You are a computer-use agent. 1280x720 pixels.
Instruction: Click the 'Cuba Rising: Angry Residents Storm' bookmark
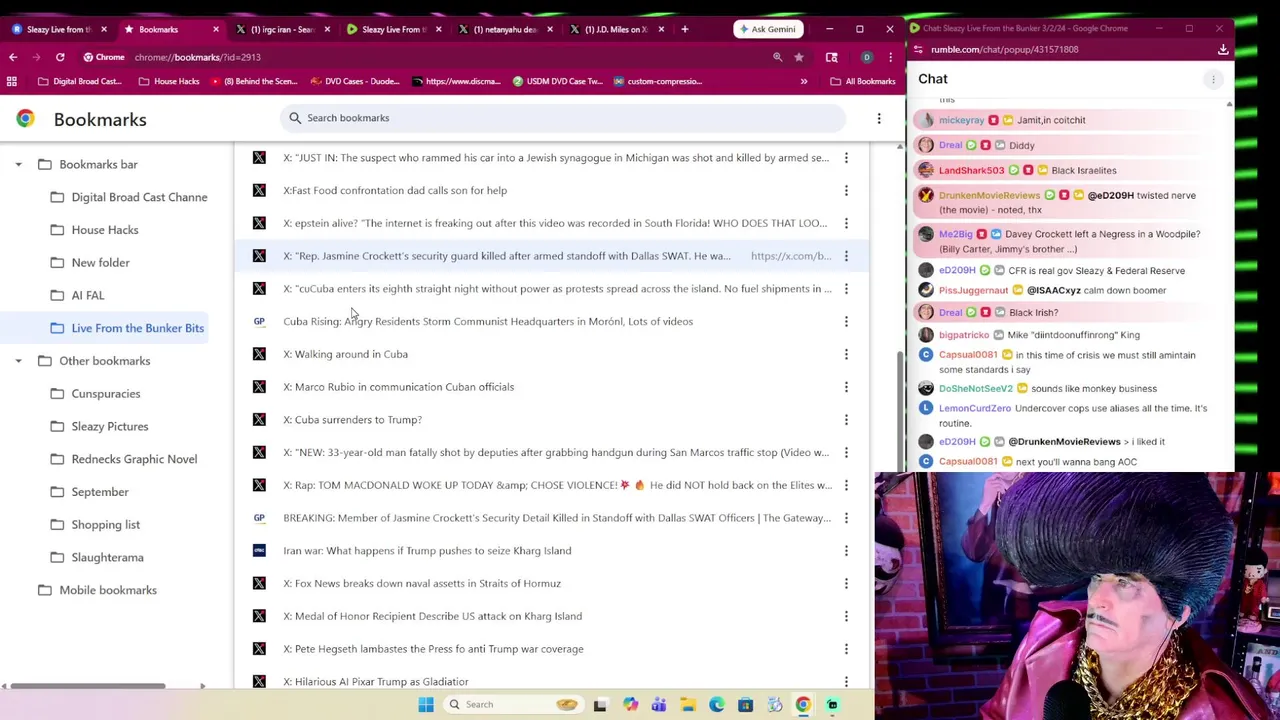pyautogui.click(x=553, y=321)
